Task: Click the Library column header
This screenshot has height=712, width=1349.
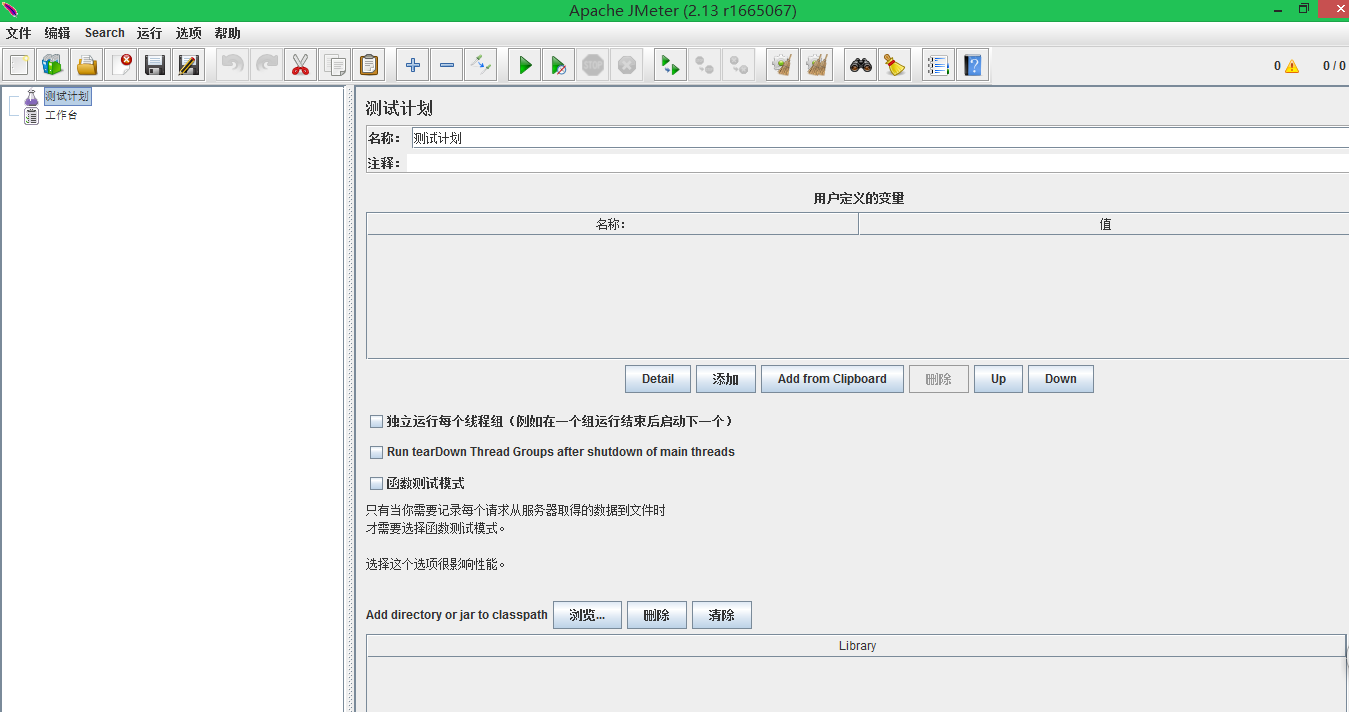Action: [857, 646]
